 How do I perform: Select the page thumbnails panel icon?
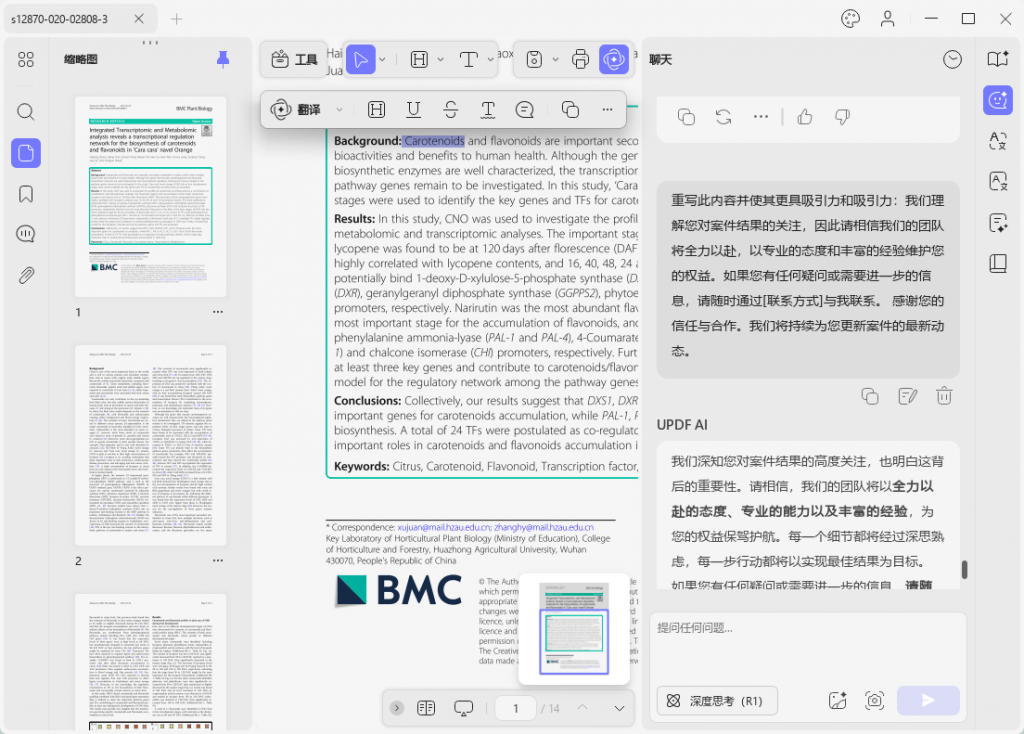(x=25, y=153)
